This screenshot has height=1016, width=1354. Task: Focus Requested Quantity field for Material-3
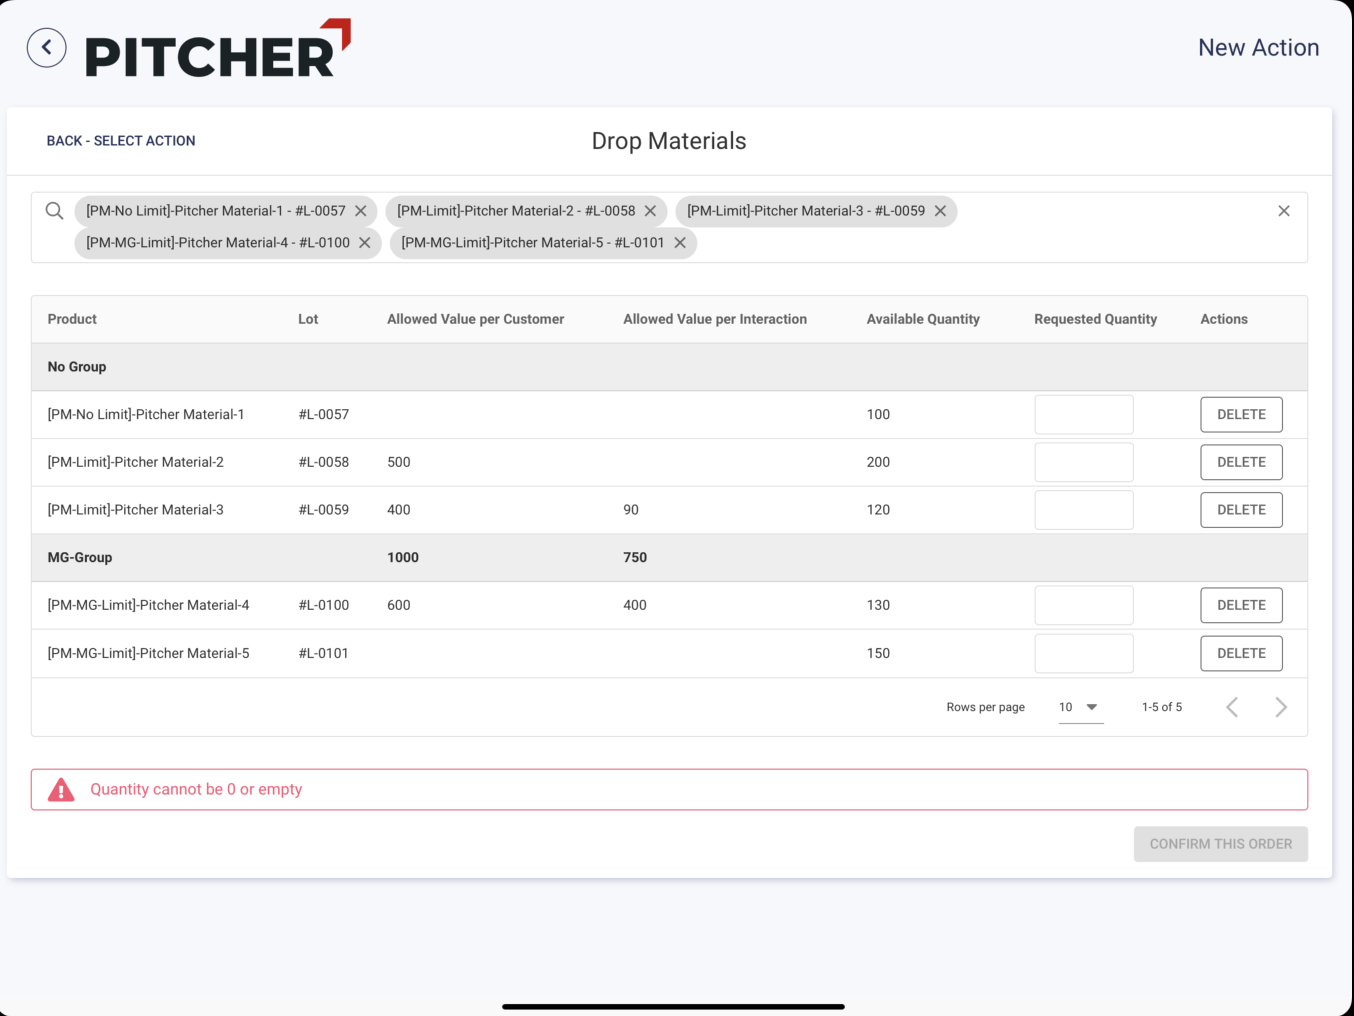[x=1084, y=510]
